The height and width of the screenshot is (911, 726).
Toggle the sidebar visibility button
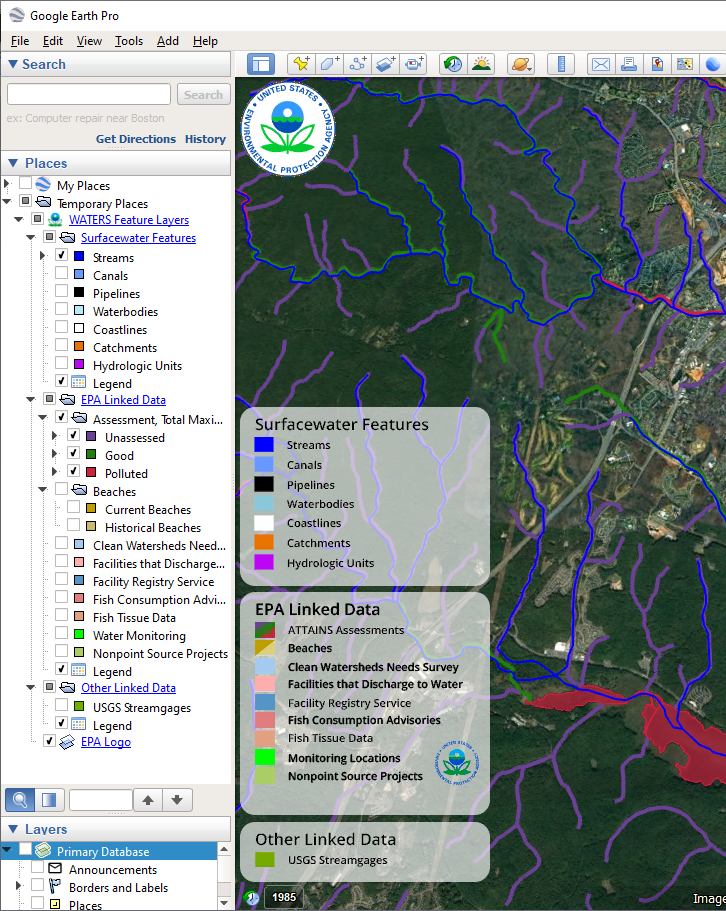pyautogui.click(x=261, y=64)
